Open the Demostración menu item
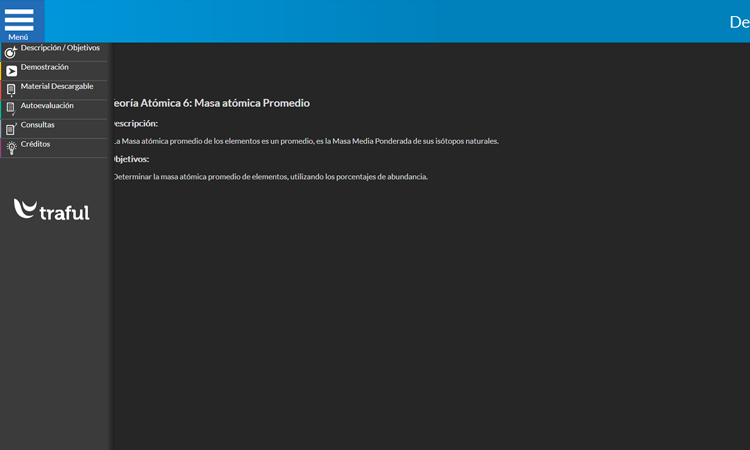The height and width of the screenshot is (450, 750). (45, 67)
